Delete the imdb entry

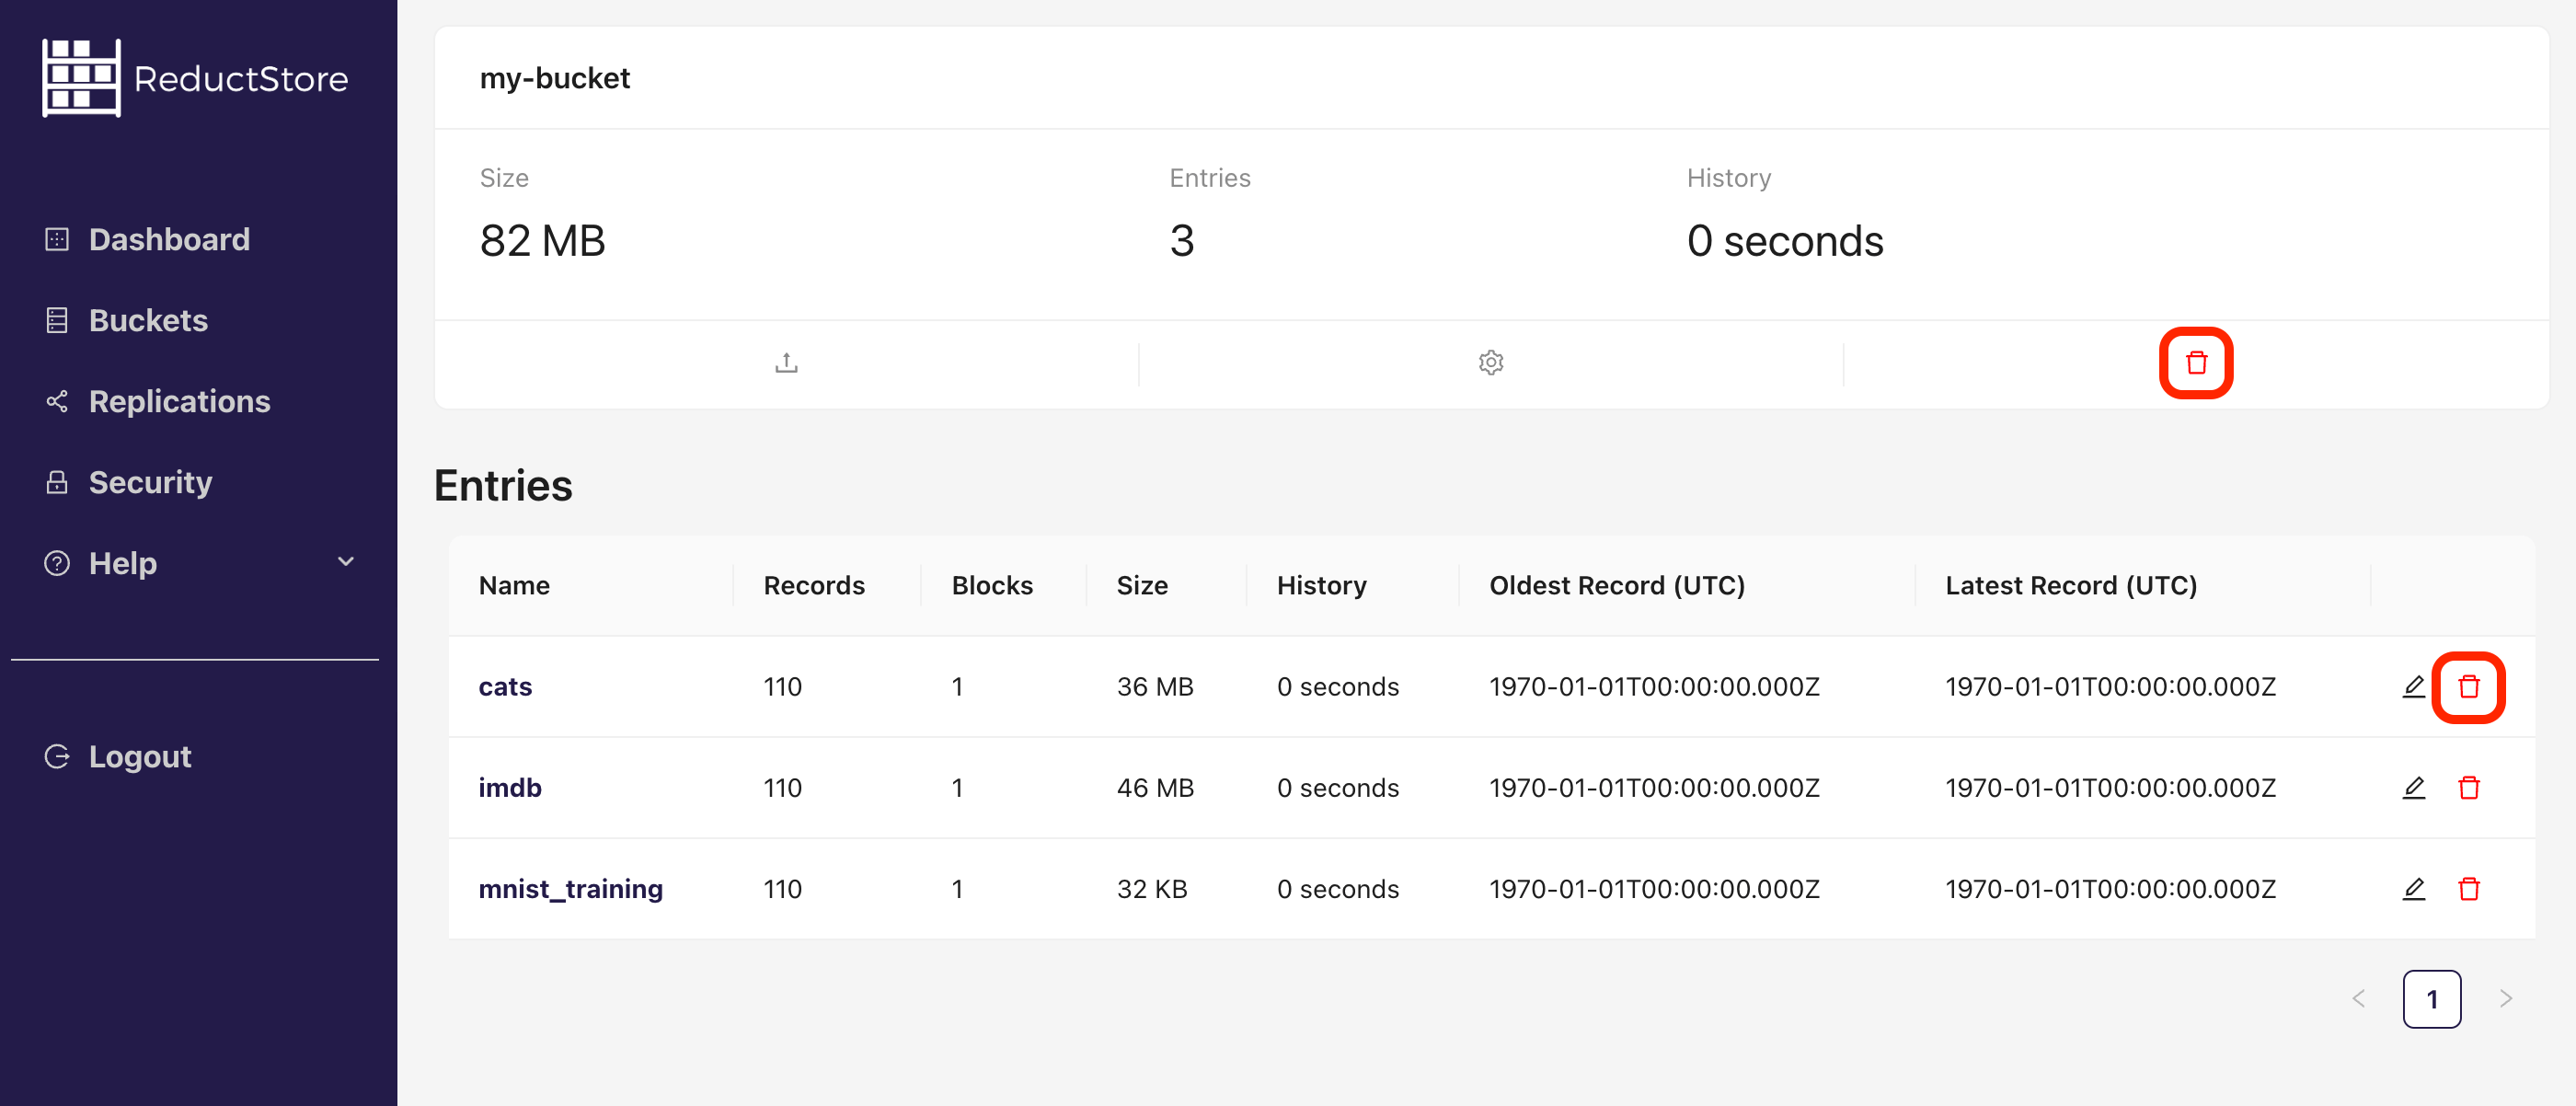[x=2470, y=787]
